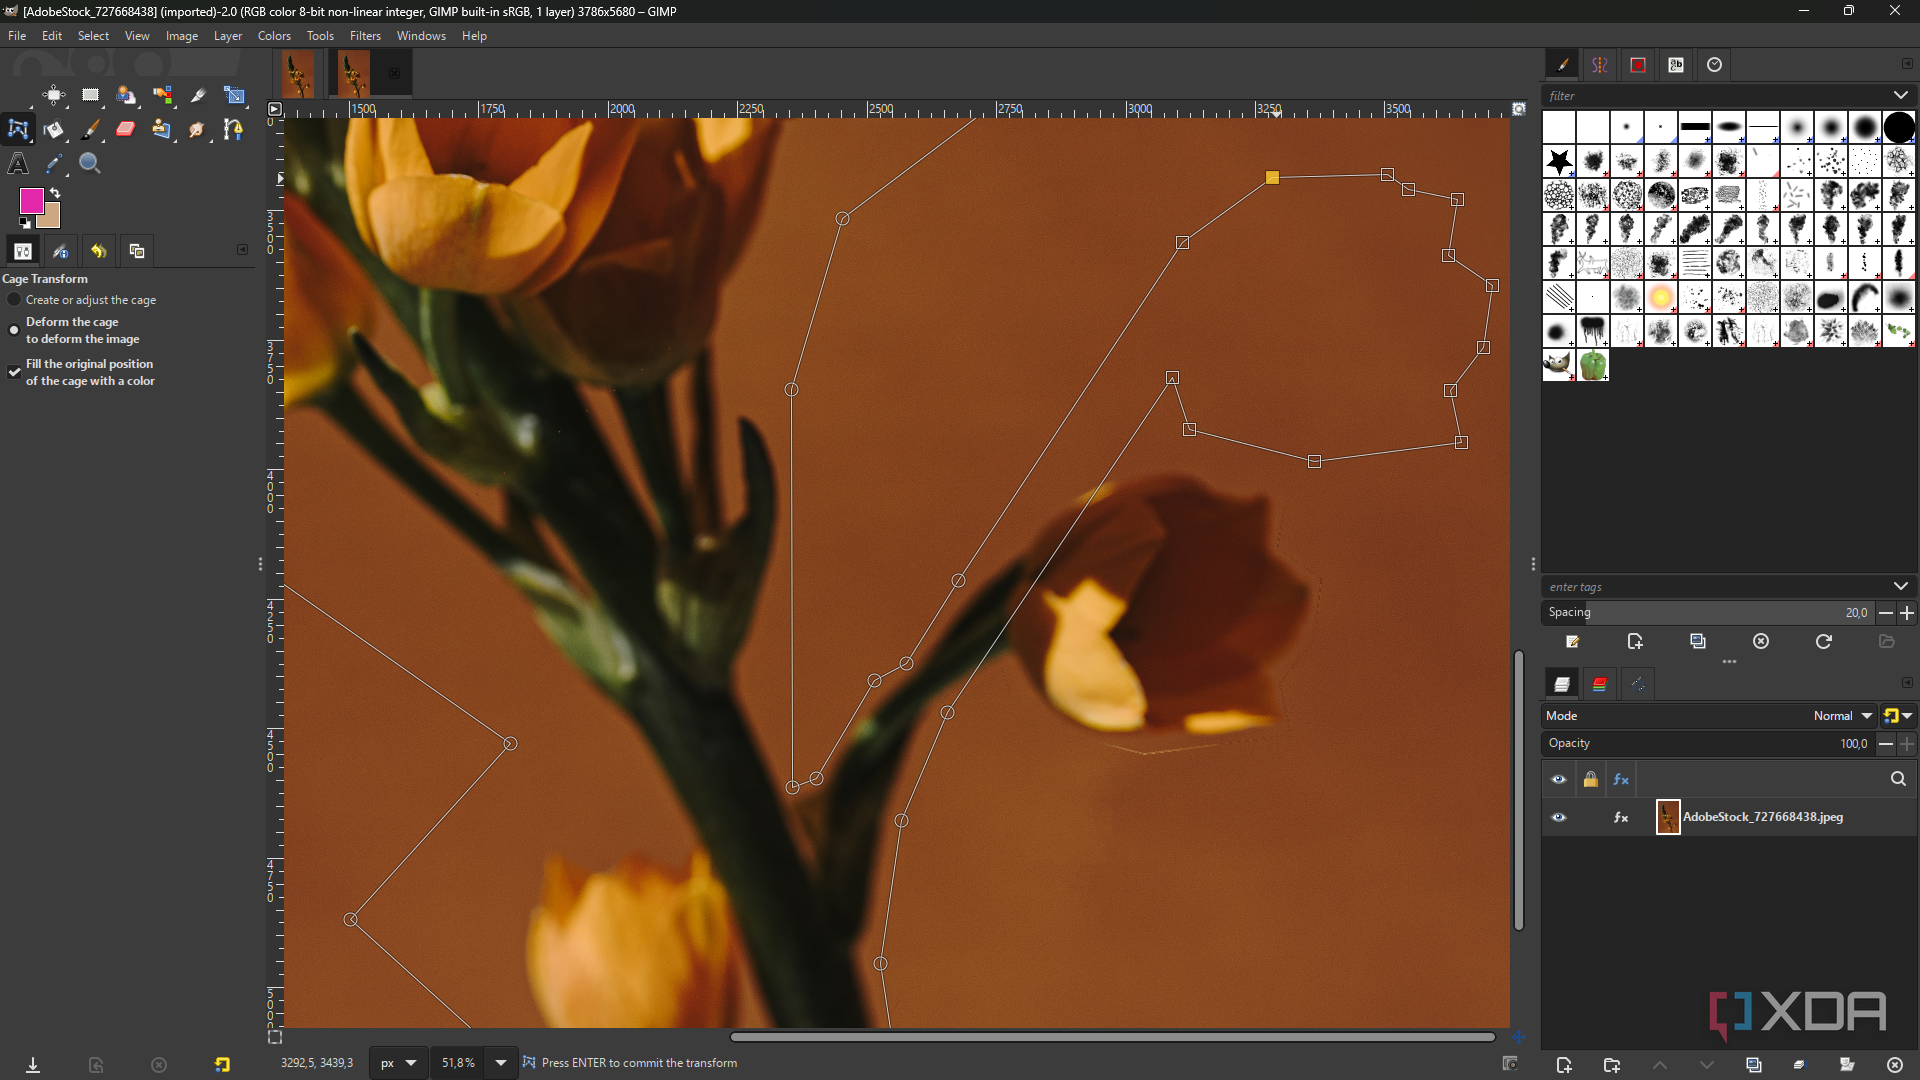The width and height of the screenshot is (1920, 1080).
Task: Expand the 'enter tags' dropdown arrow
Action: [x=1900, y=587]
